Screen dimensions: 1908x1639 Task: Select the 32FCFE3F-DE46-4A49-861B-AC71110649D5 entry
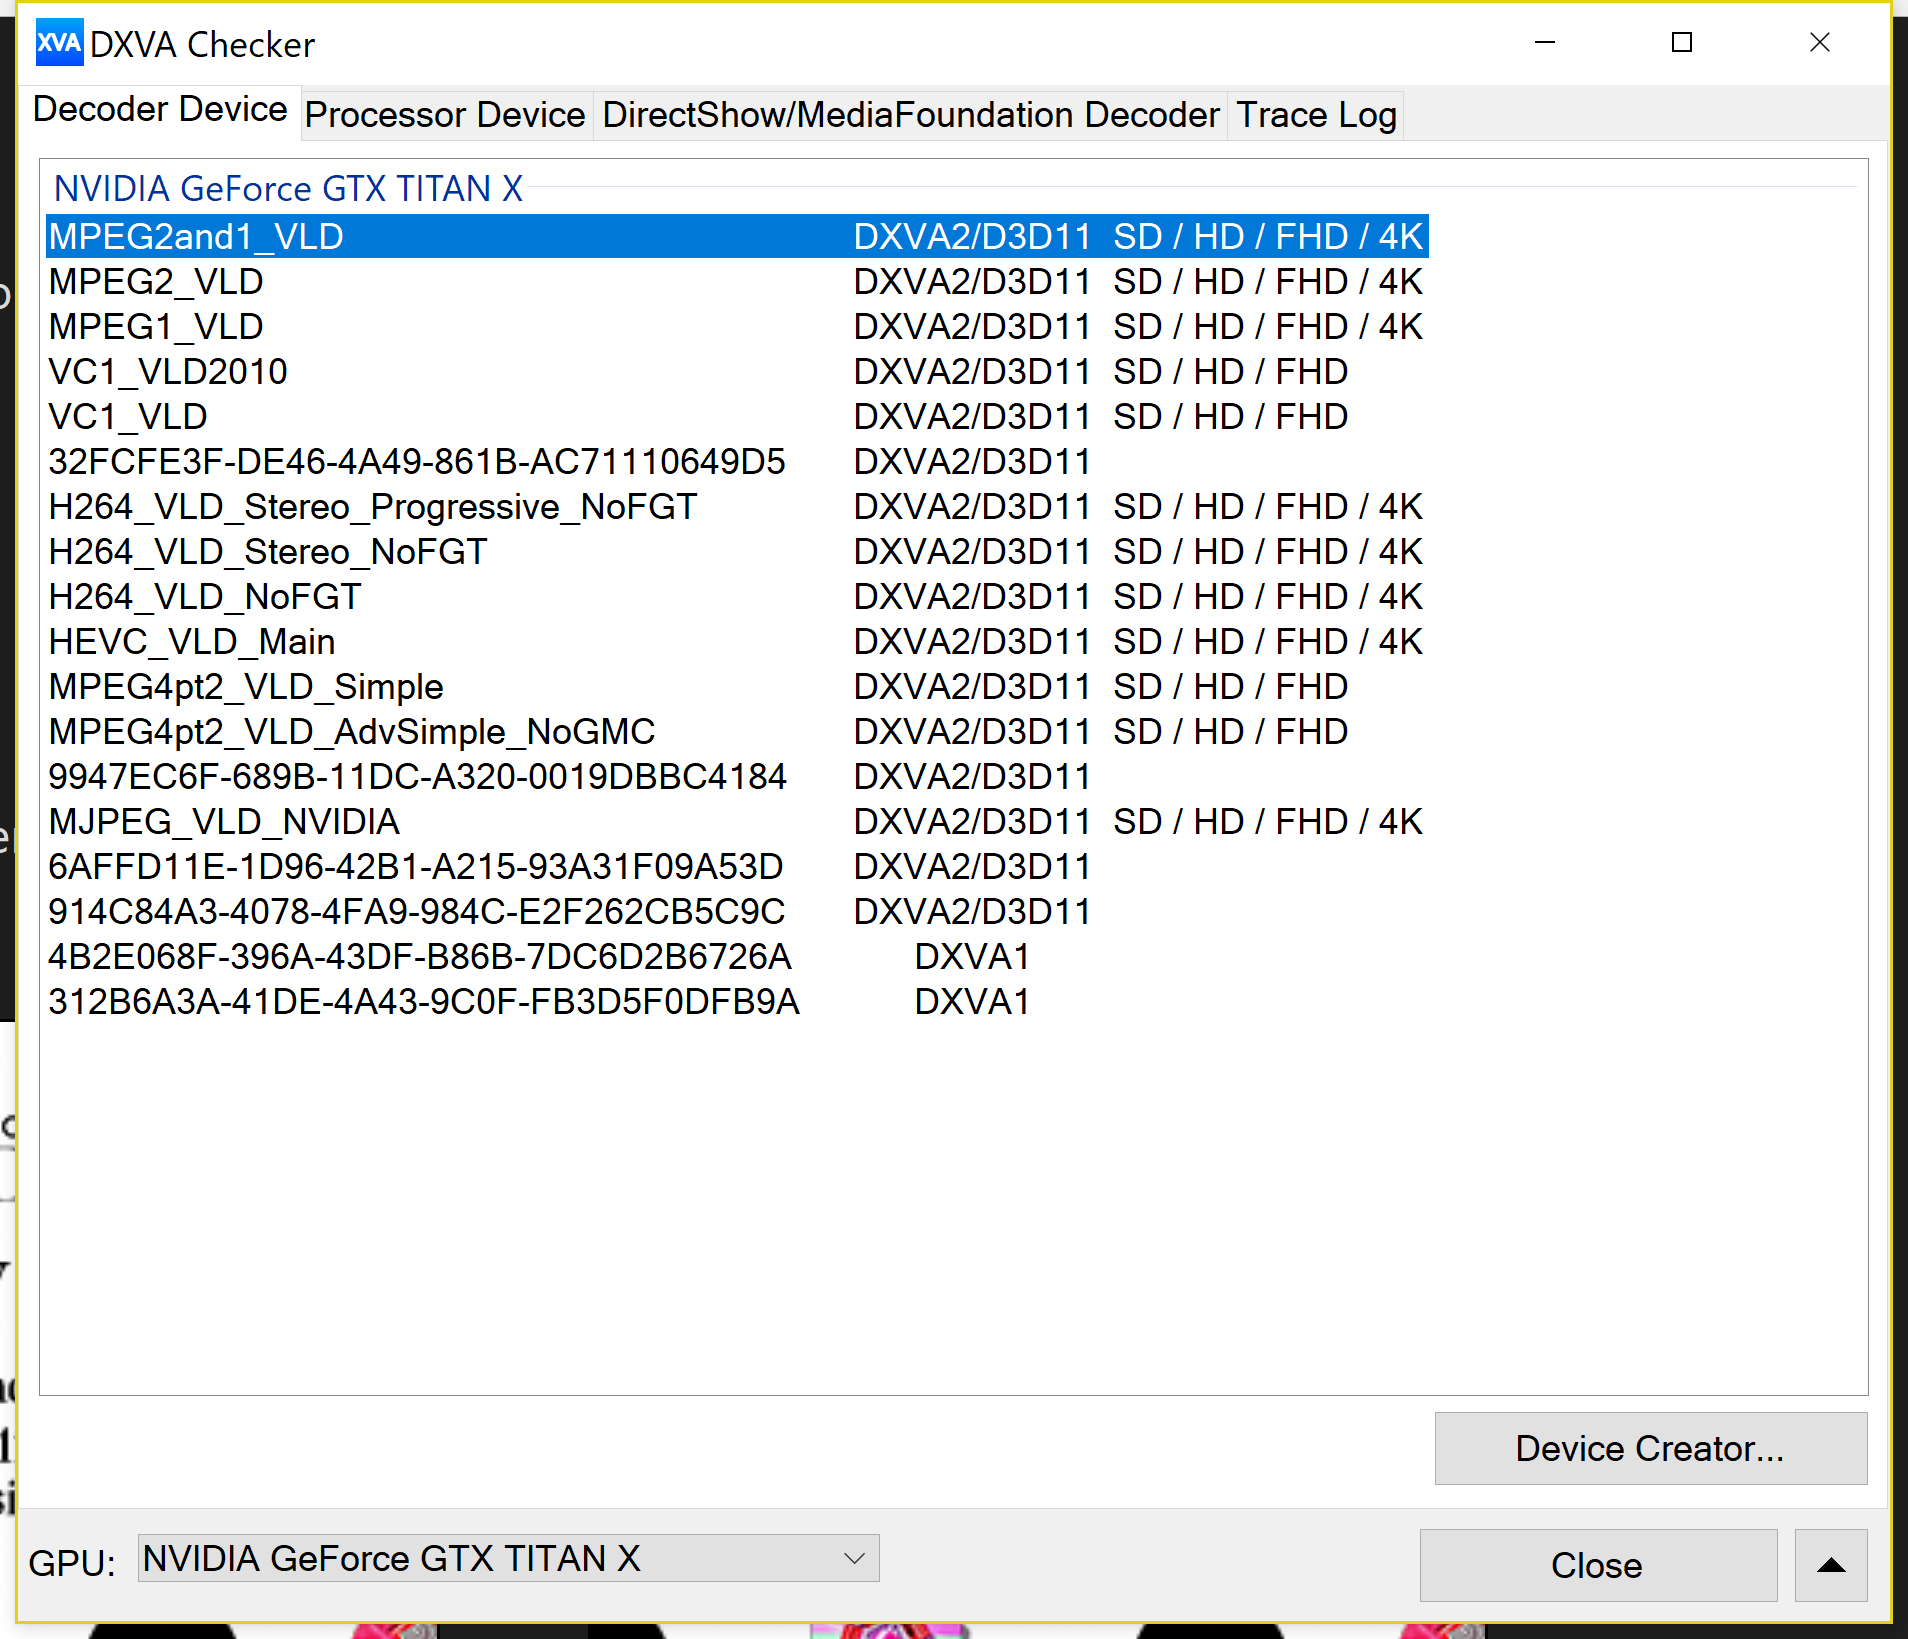(737, 462)
